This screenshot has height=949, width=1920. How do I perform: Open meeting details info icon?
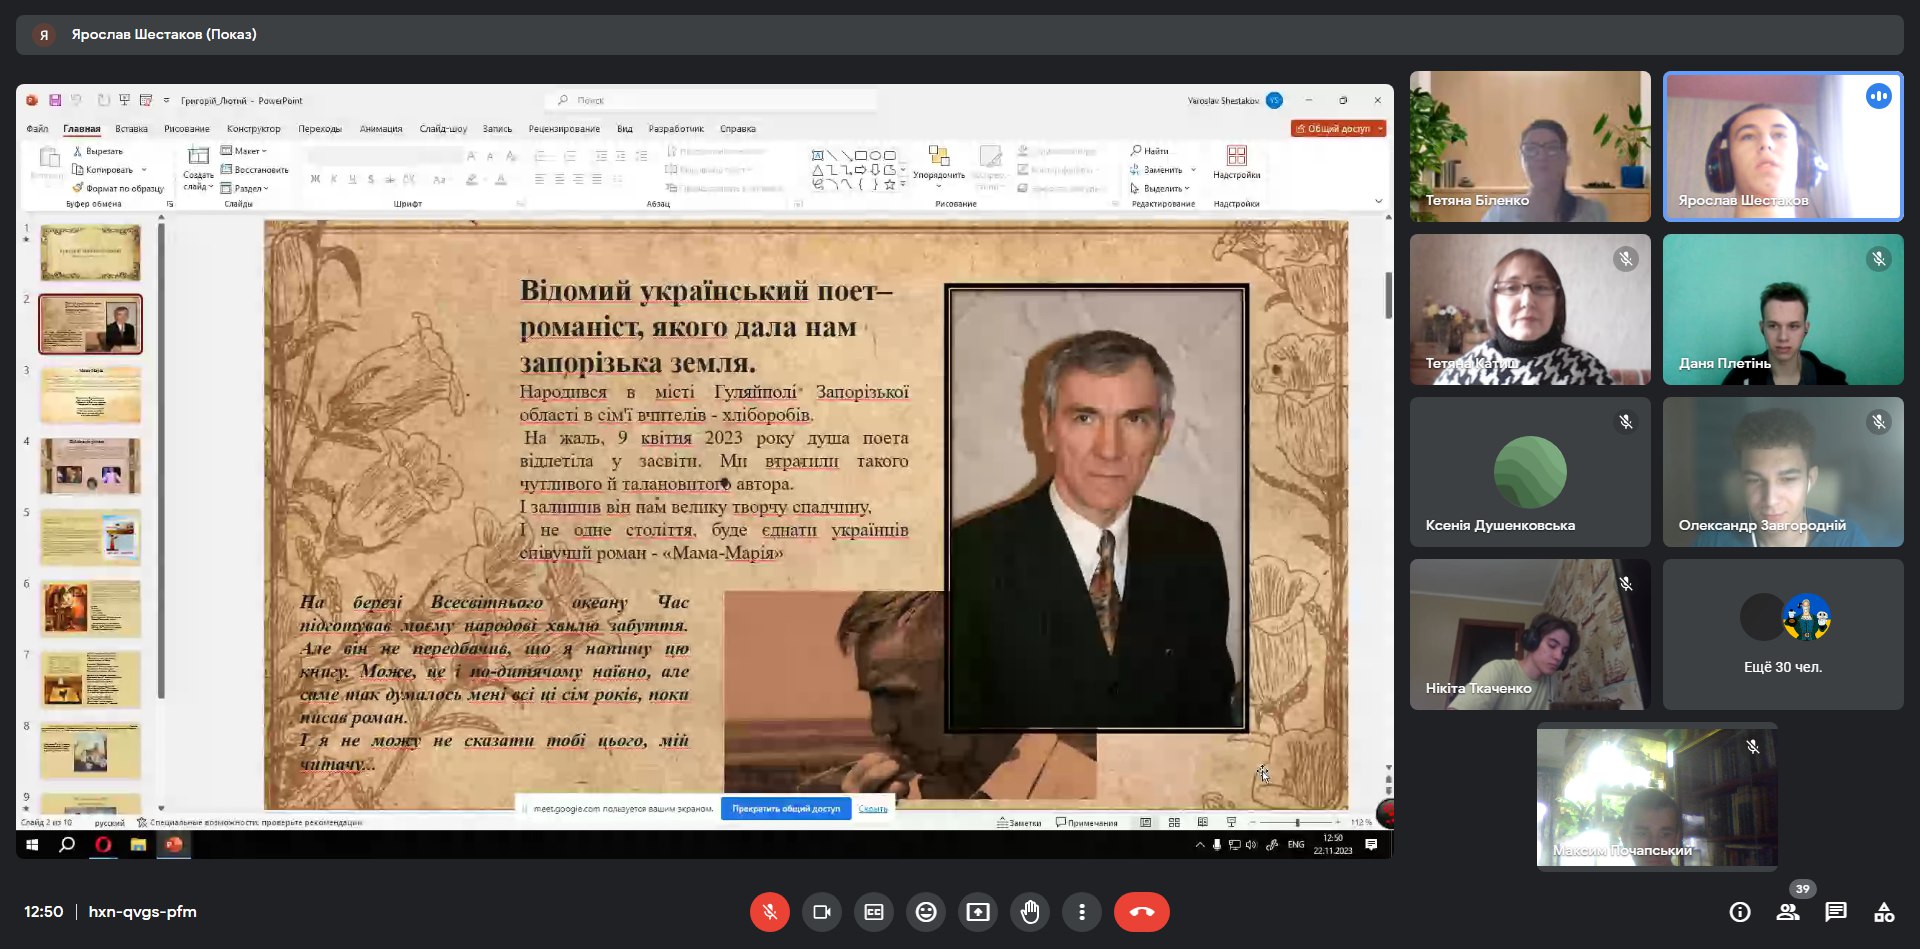[x=1740, y=912]
